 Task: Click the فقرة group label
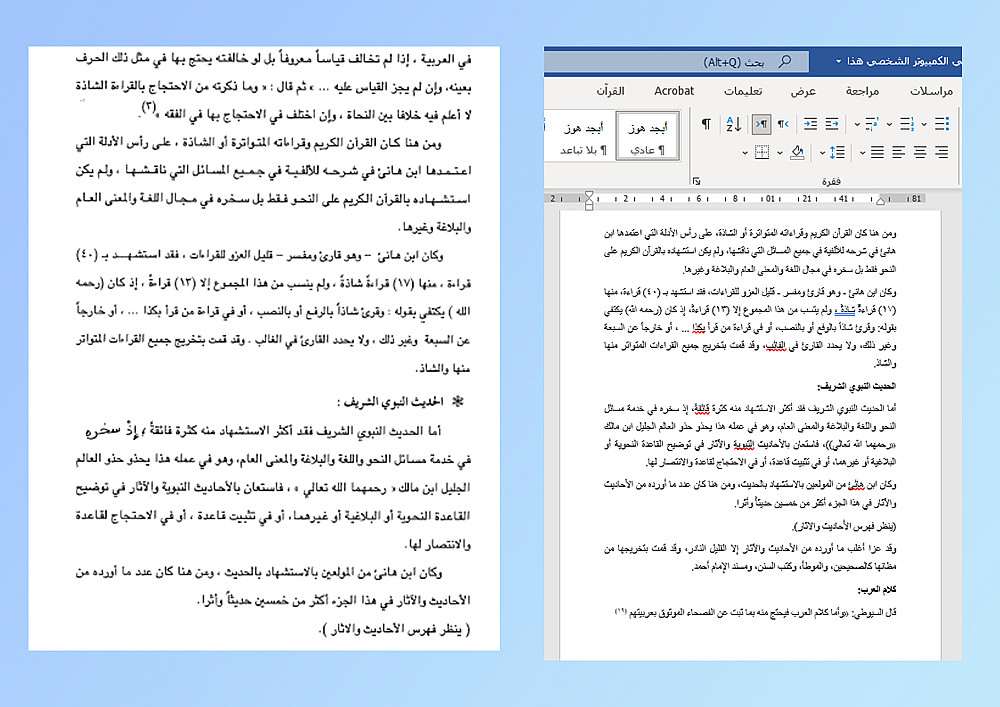pos(831,181)
